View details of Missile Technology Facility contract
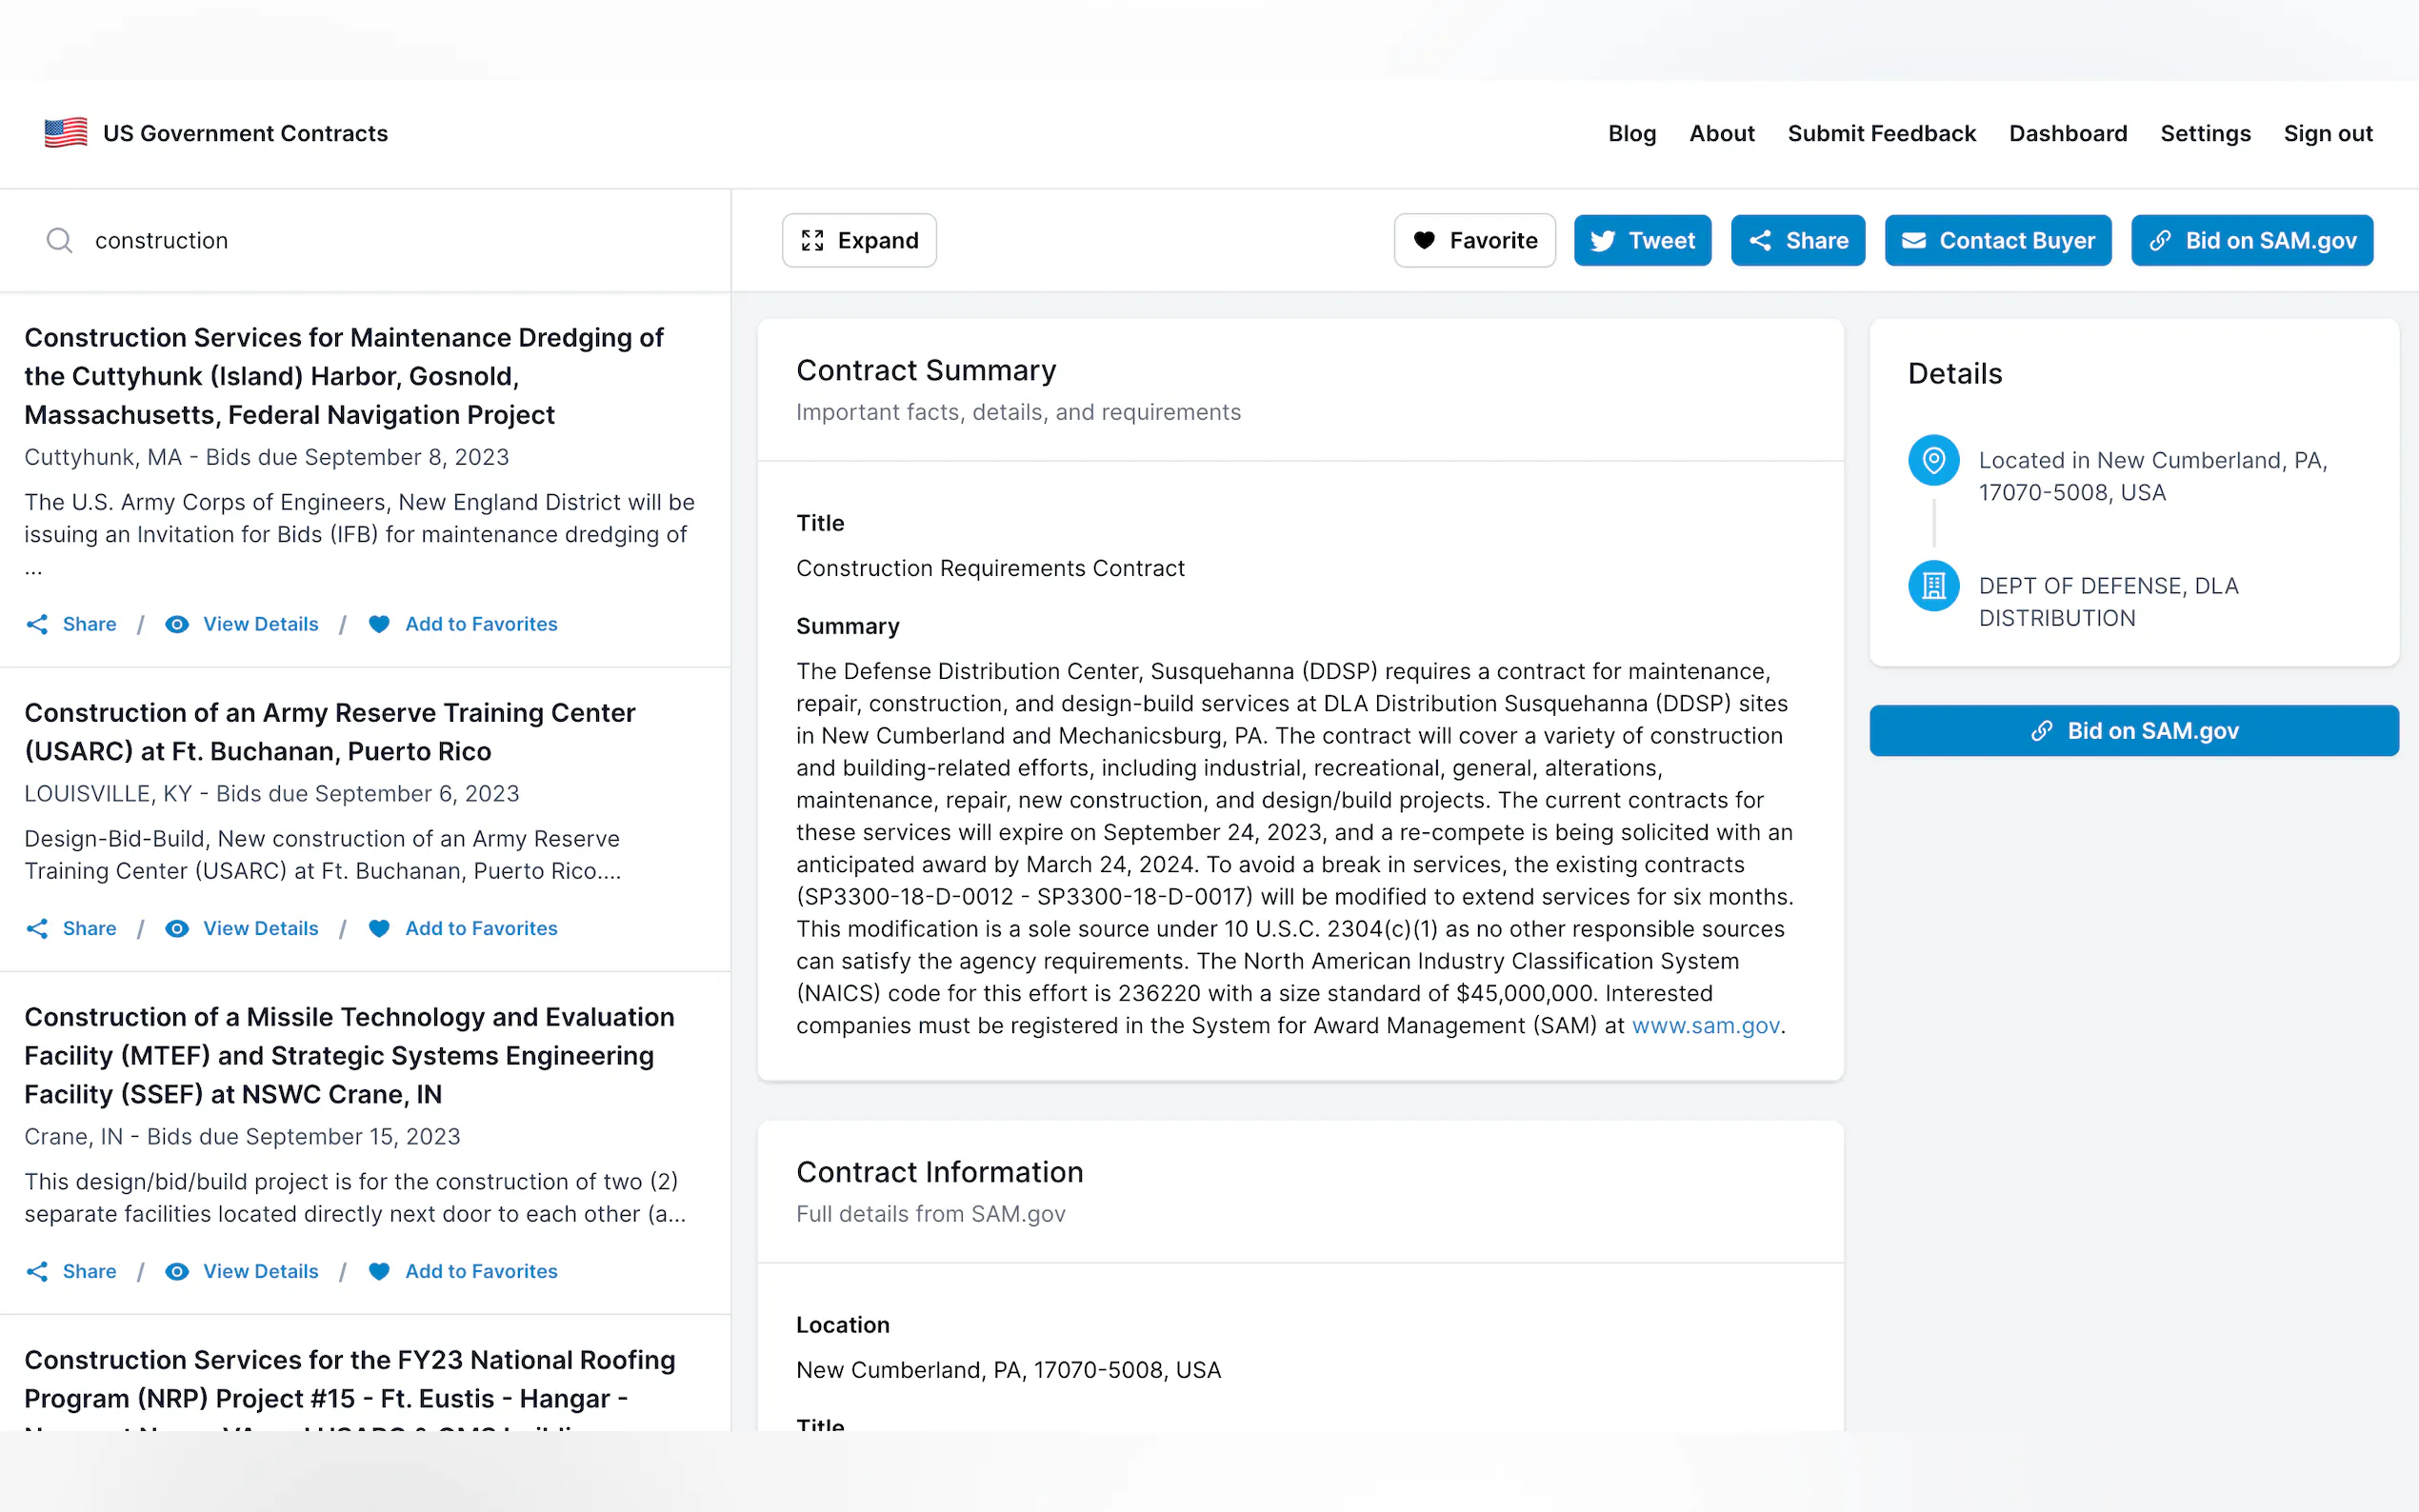2419x1512 pixels. [260, 1271]
